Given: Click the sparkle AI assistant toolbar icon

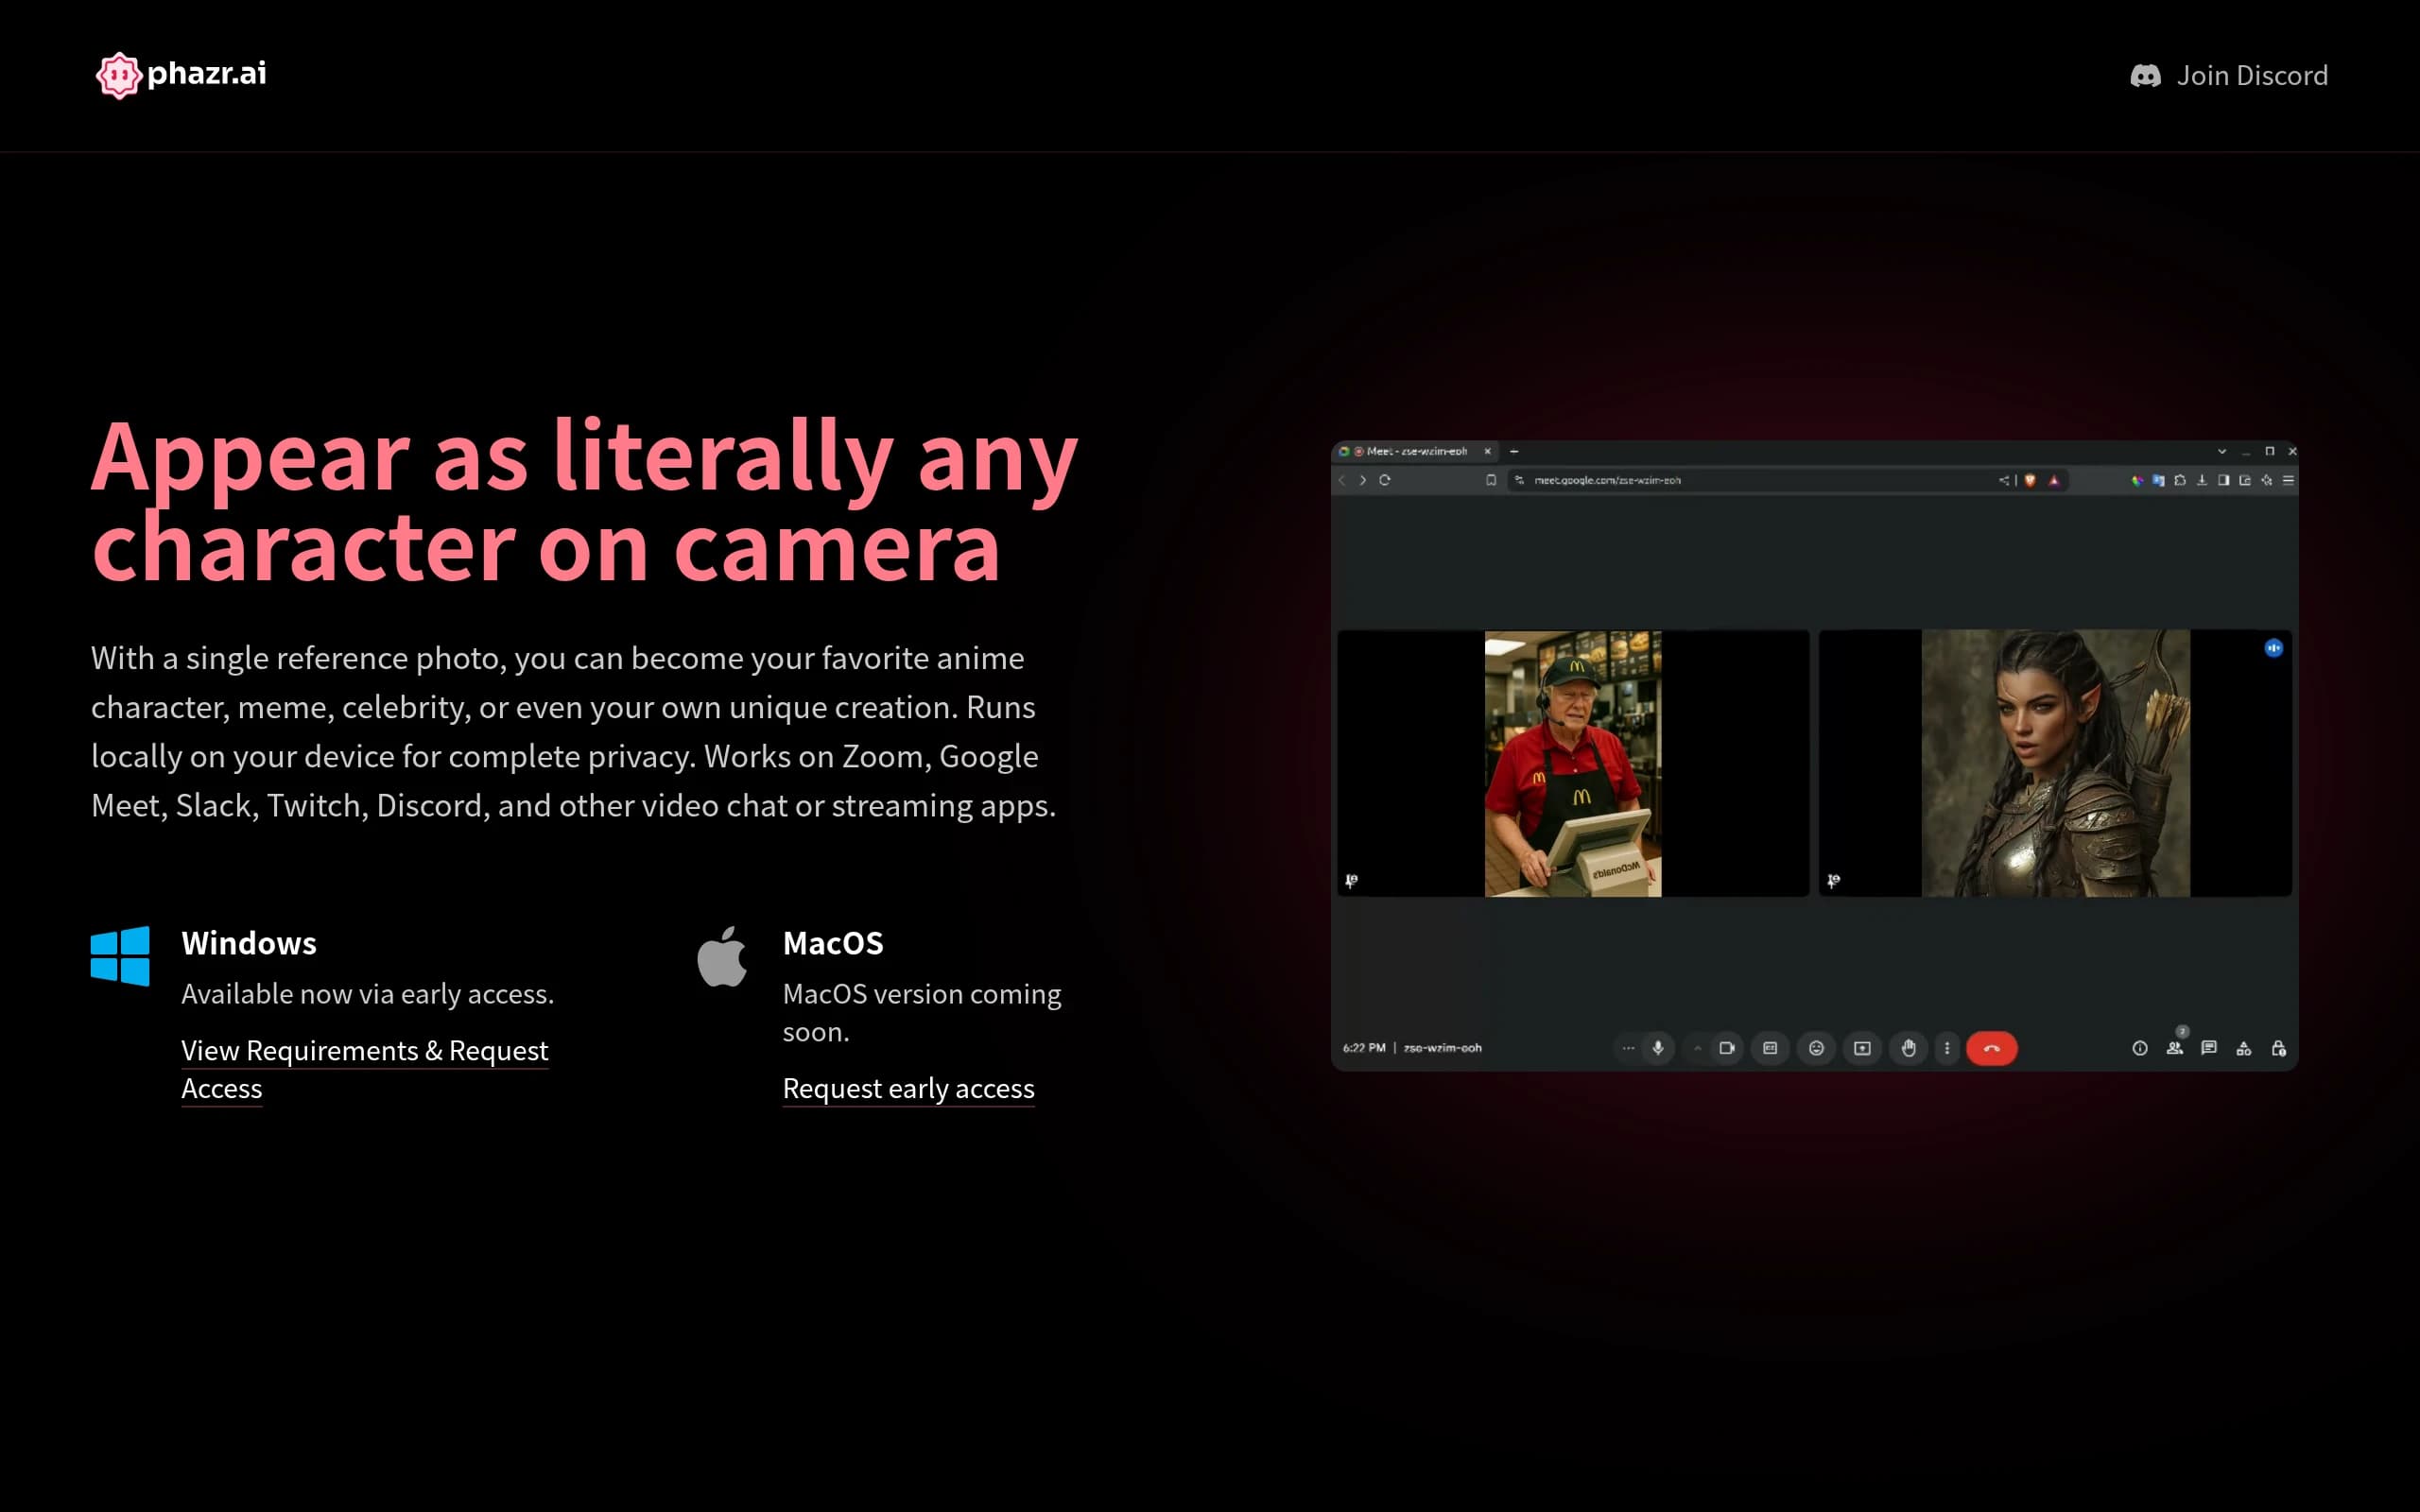Looking at the screenshot, I should (x=2266, y=480).
